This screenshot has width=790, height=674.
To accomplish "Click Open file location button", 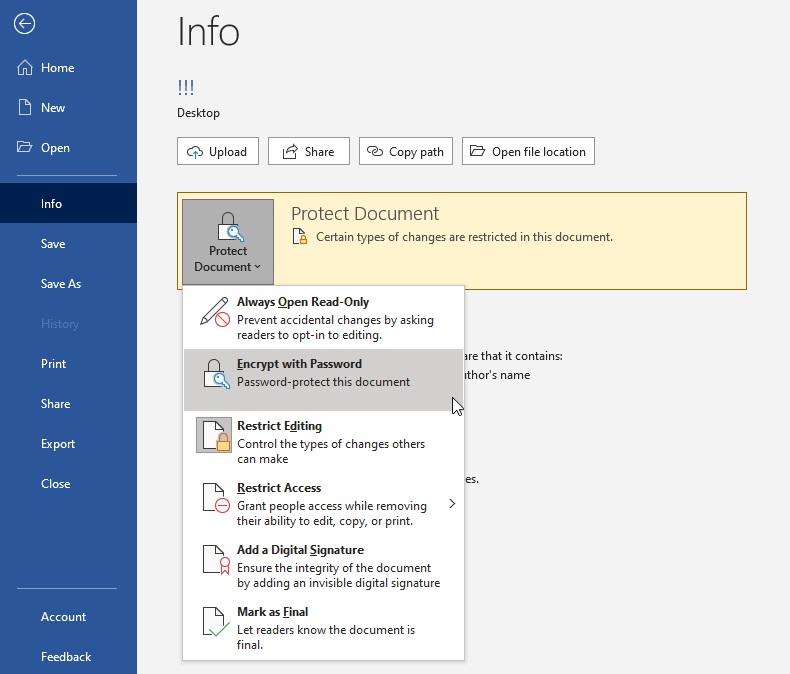I will tap(528, 151).
